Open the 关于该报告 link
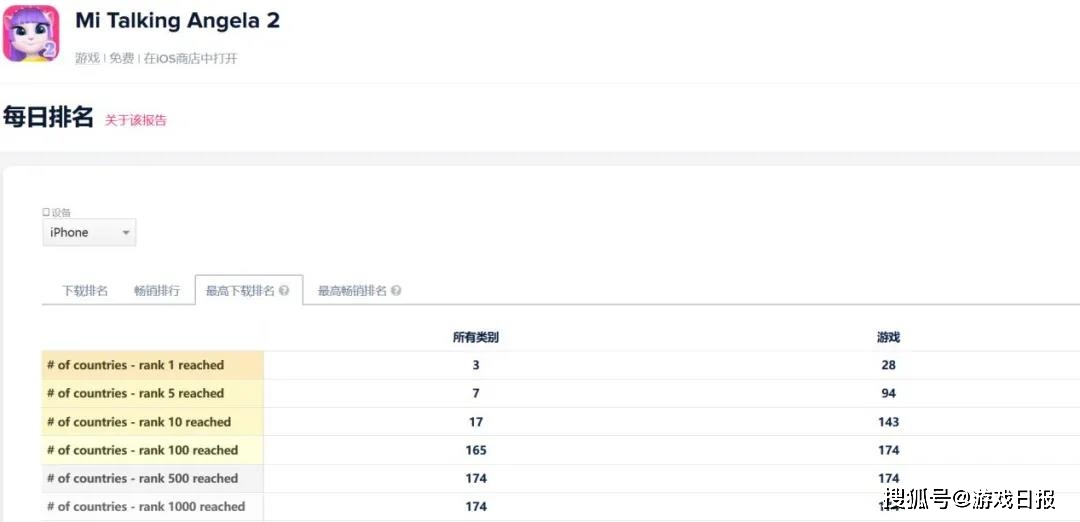Screen dimensions: 1080x522 136,120
